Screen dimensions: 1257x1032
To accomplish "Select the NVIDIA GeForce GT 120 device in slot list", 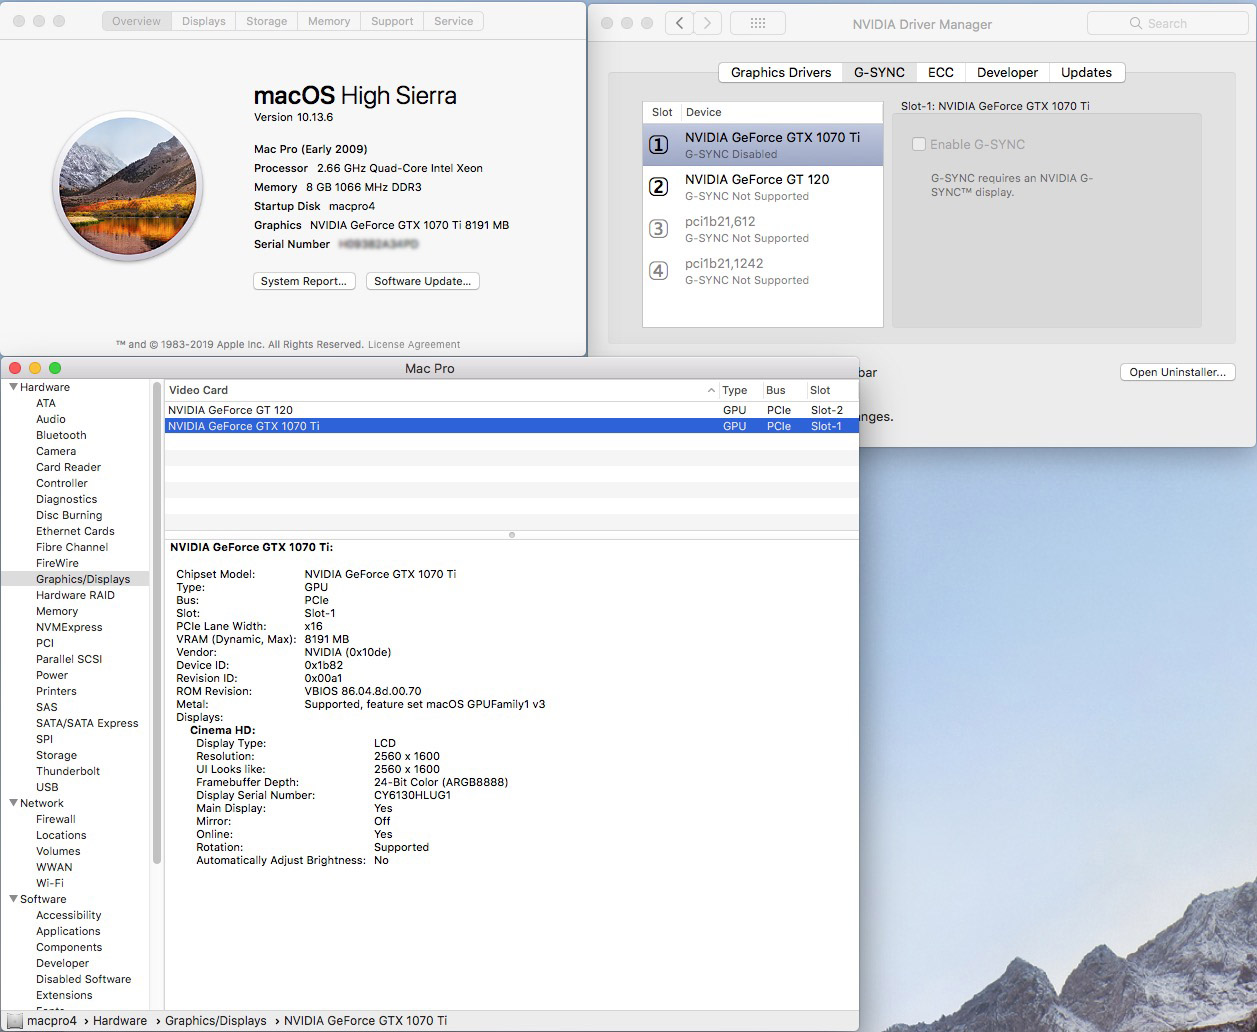I will pyautogui.click(x=763, y=187).
